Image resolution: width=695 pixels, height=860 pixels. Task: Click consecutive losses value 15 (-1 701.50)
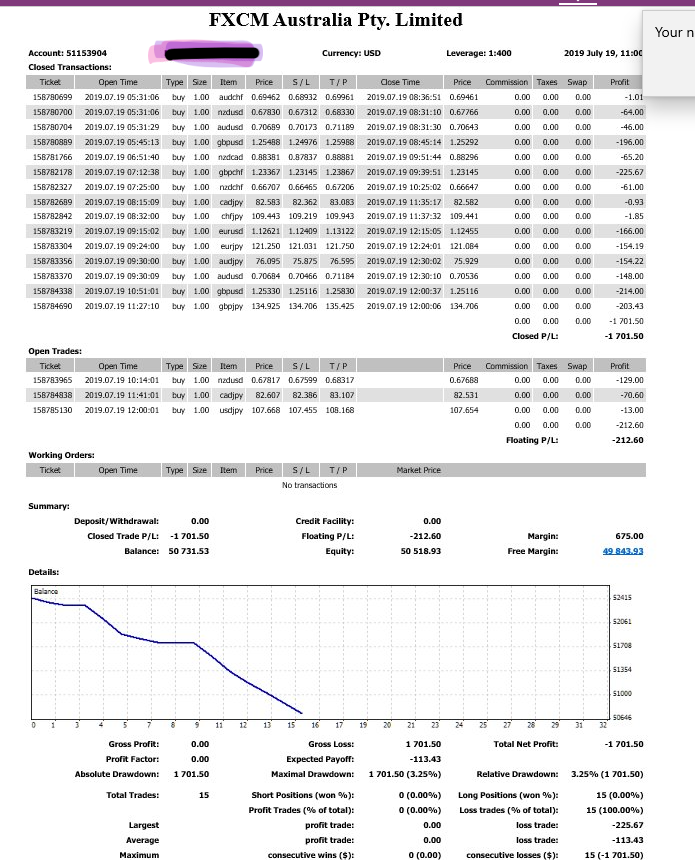[x=614, y=855]
